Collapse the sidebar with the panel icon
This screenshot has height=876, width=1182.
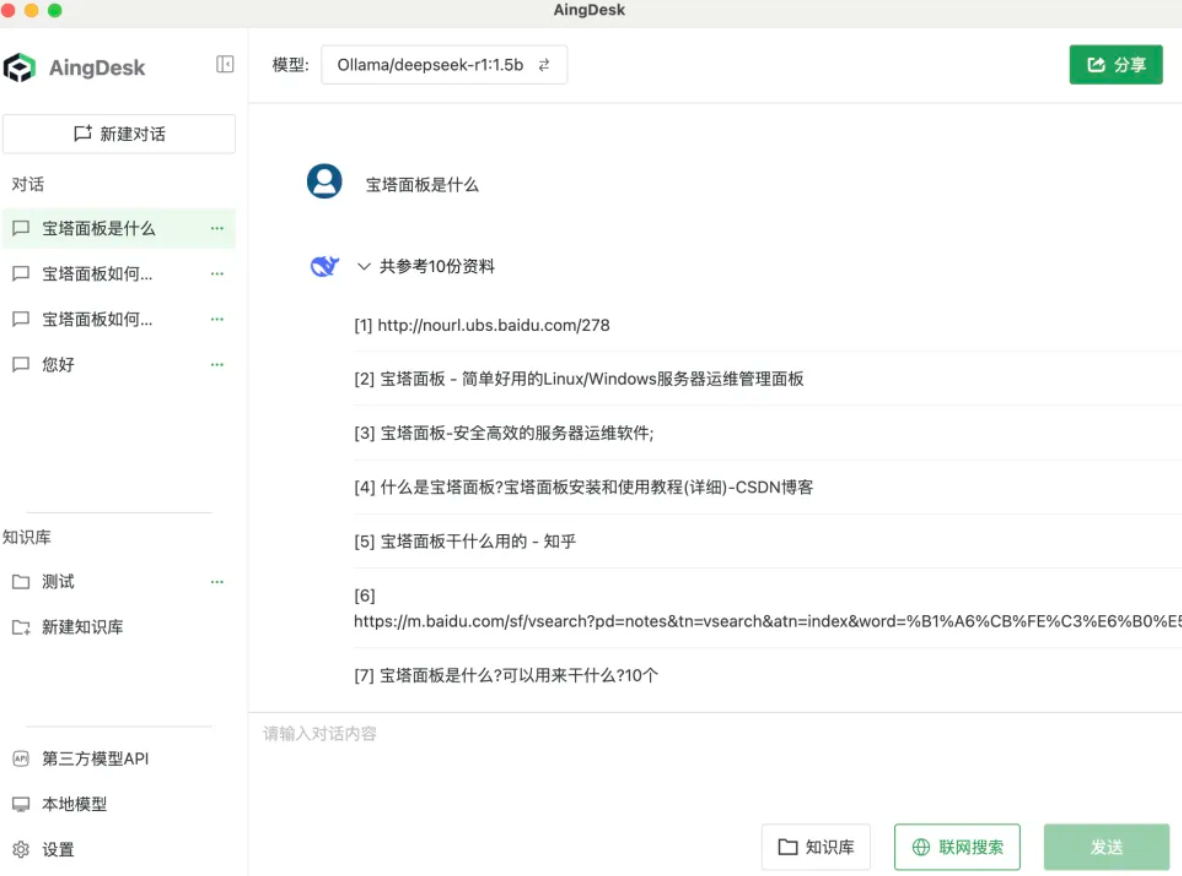(x=225, y=64)
